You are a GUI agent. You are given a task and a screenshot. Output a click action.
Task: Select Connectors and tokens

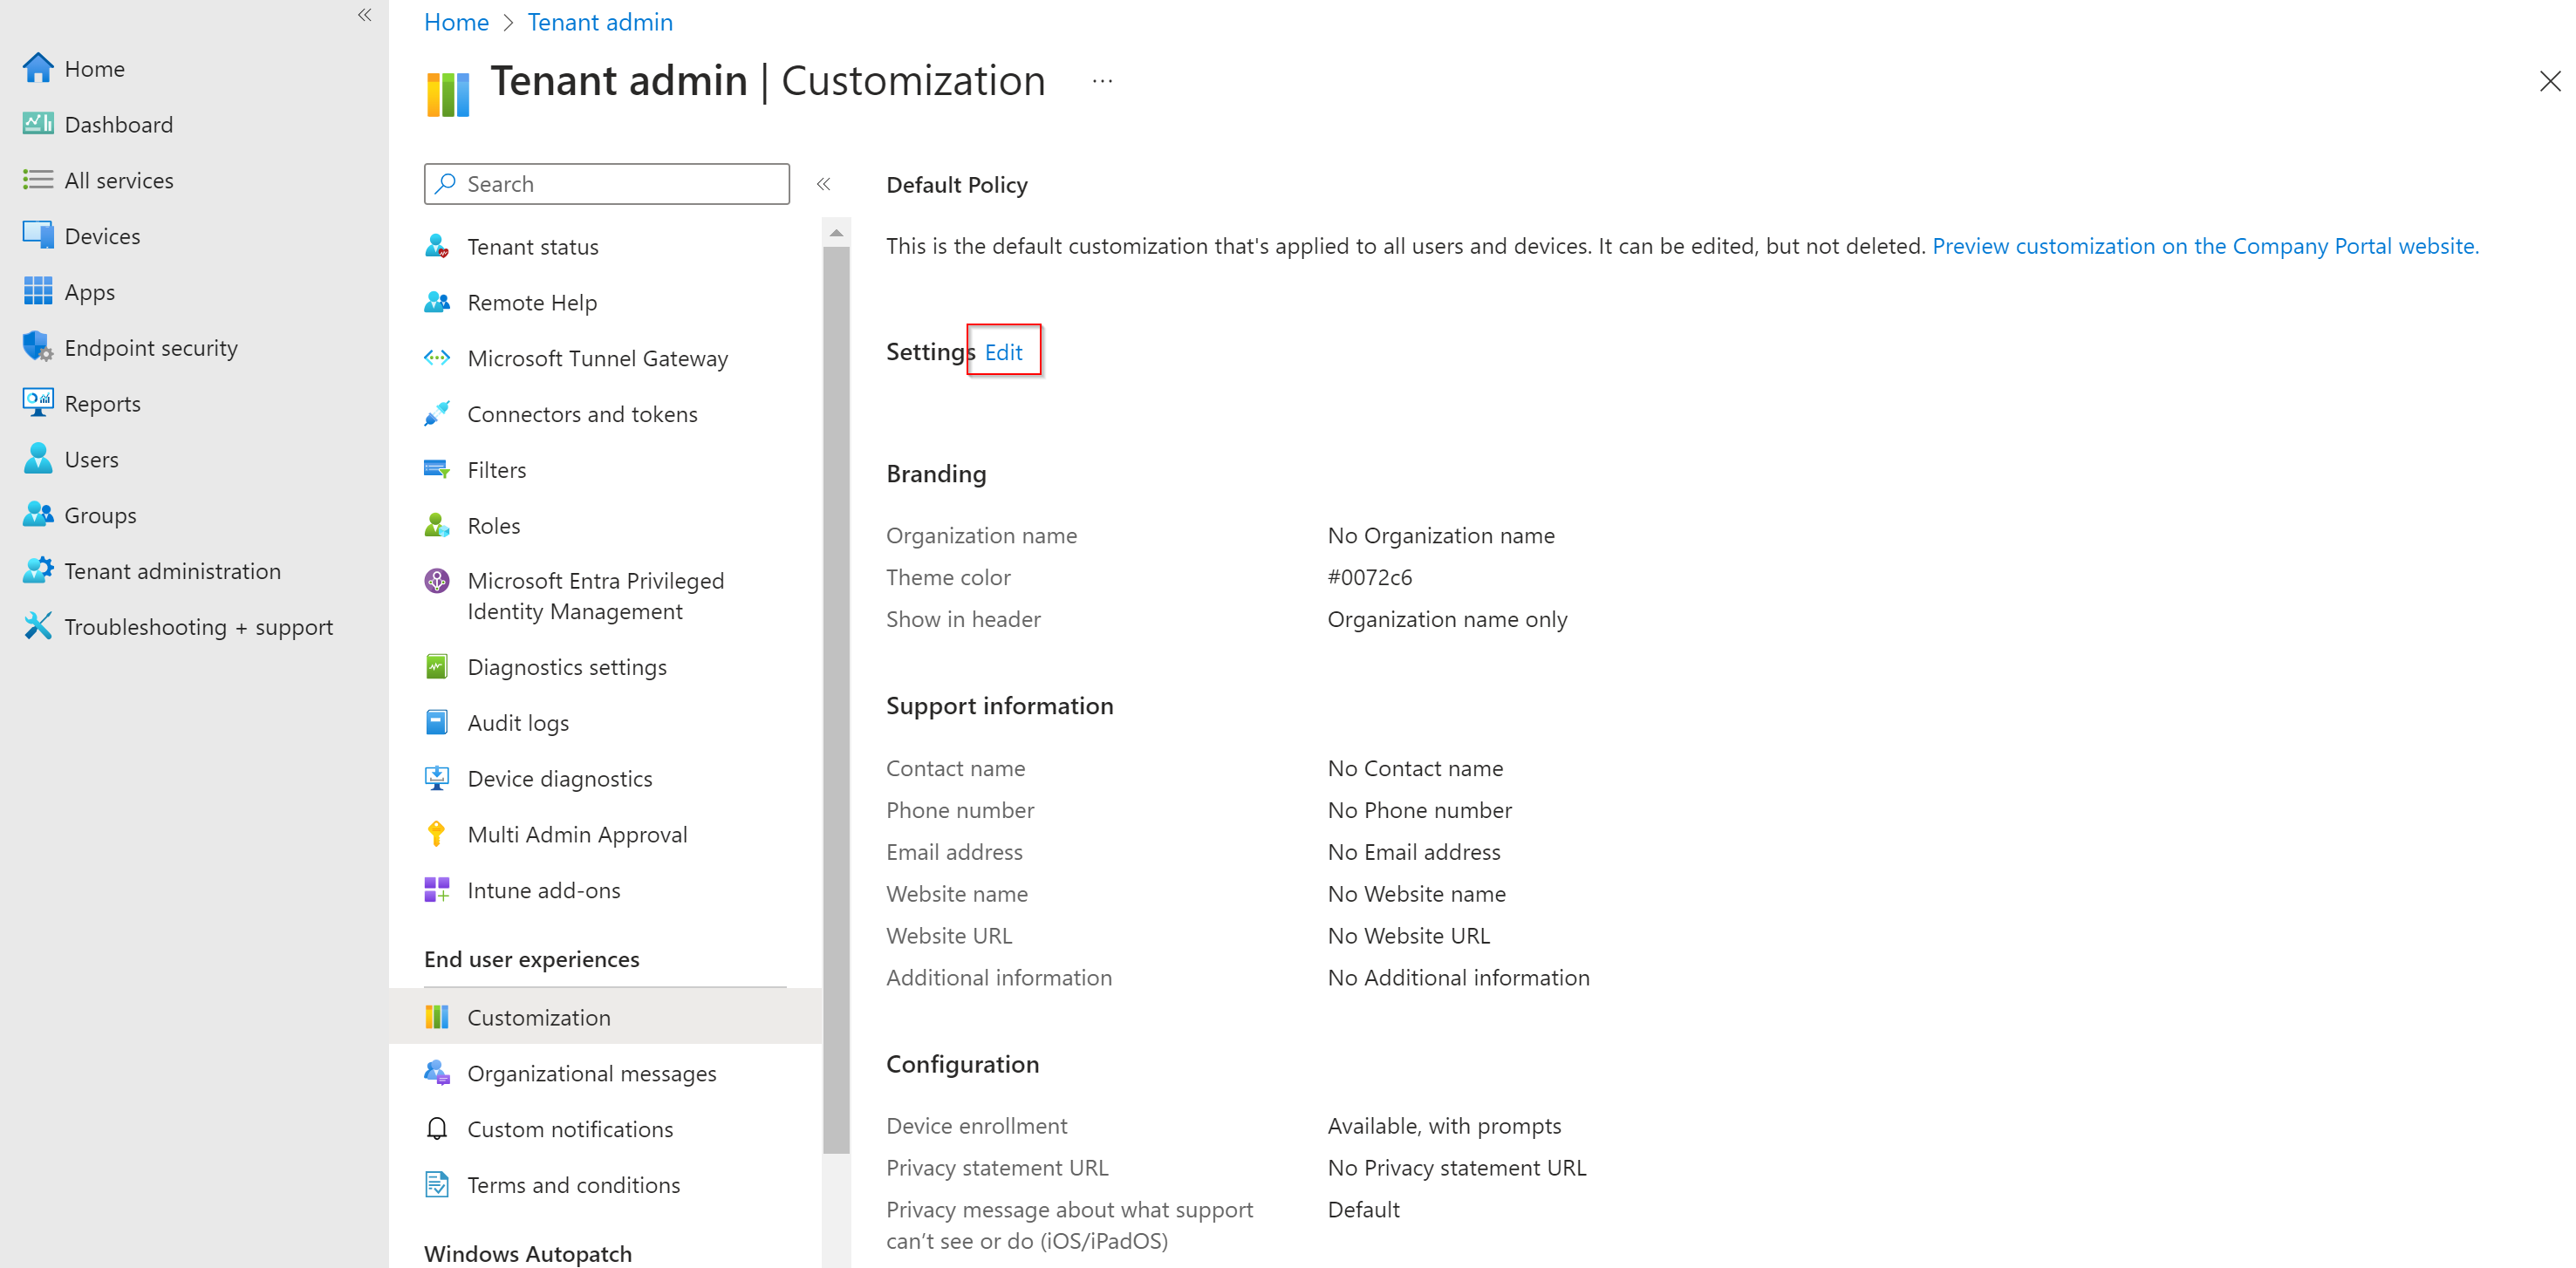(582, 413)
